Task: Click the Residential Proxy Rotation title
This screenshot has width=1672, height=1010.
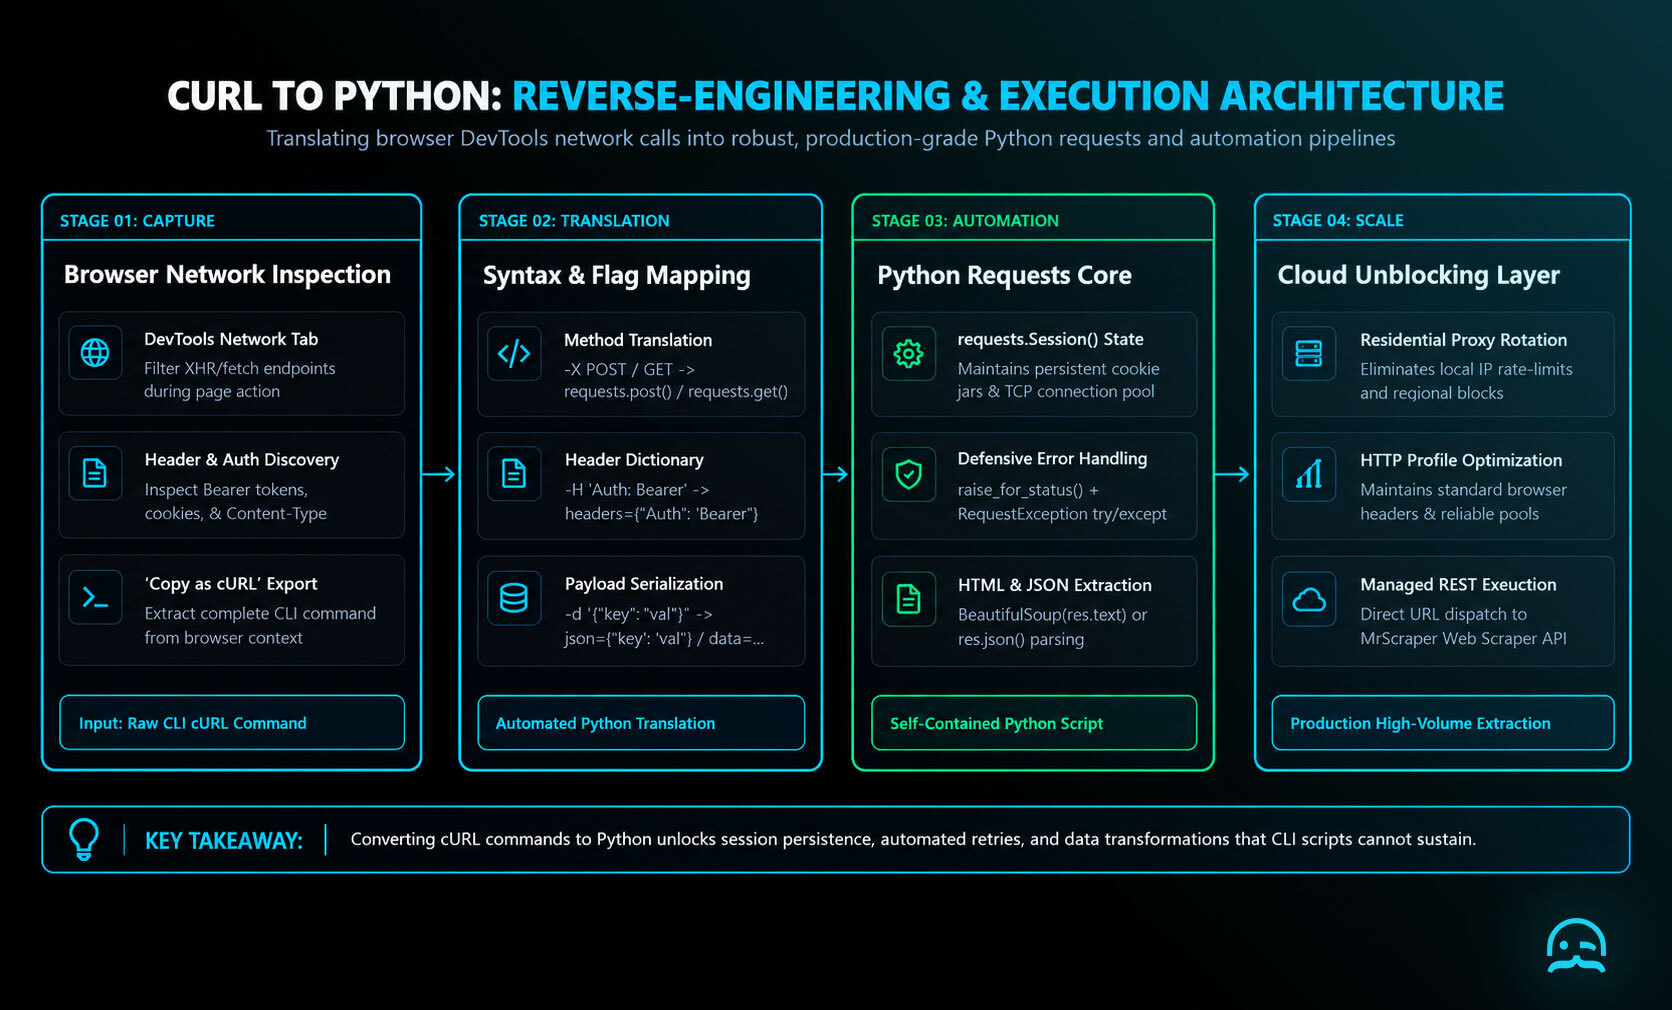Action: point(1463,340)
